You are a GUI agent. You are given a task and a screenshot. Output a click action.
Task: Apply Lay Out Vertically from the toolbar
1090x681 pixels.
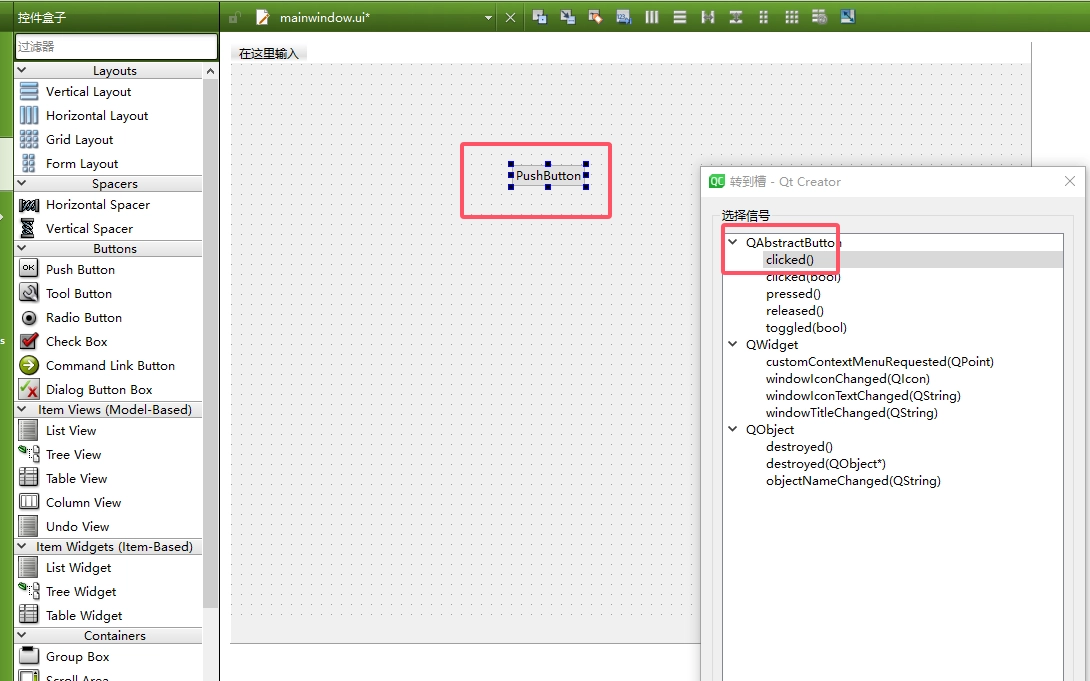click(x=680, y=17)
